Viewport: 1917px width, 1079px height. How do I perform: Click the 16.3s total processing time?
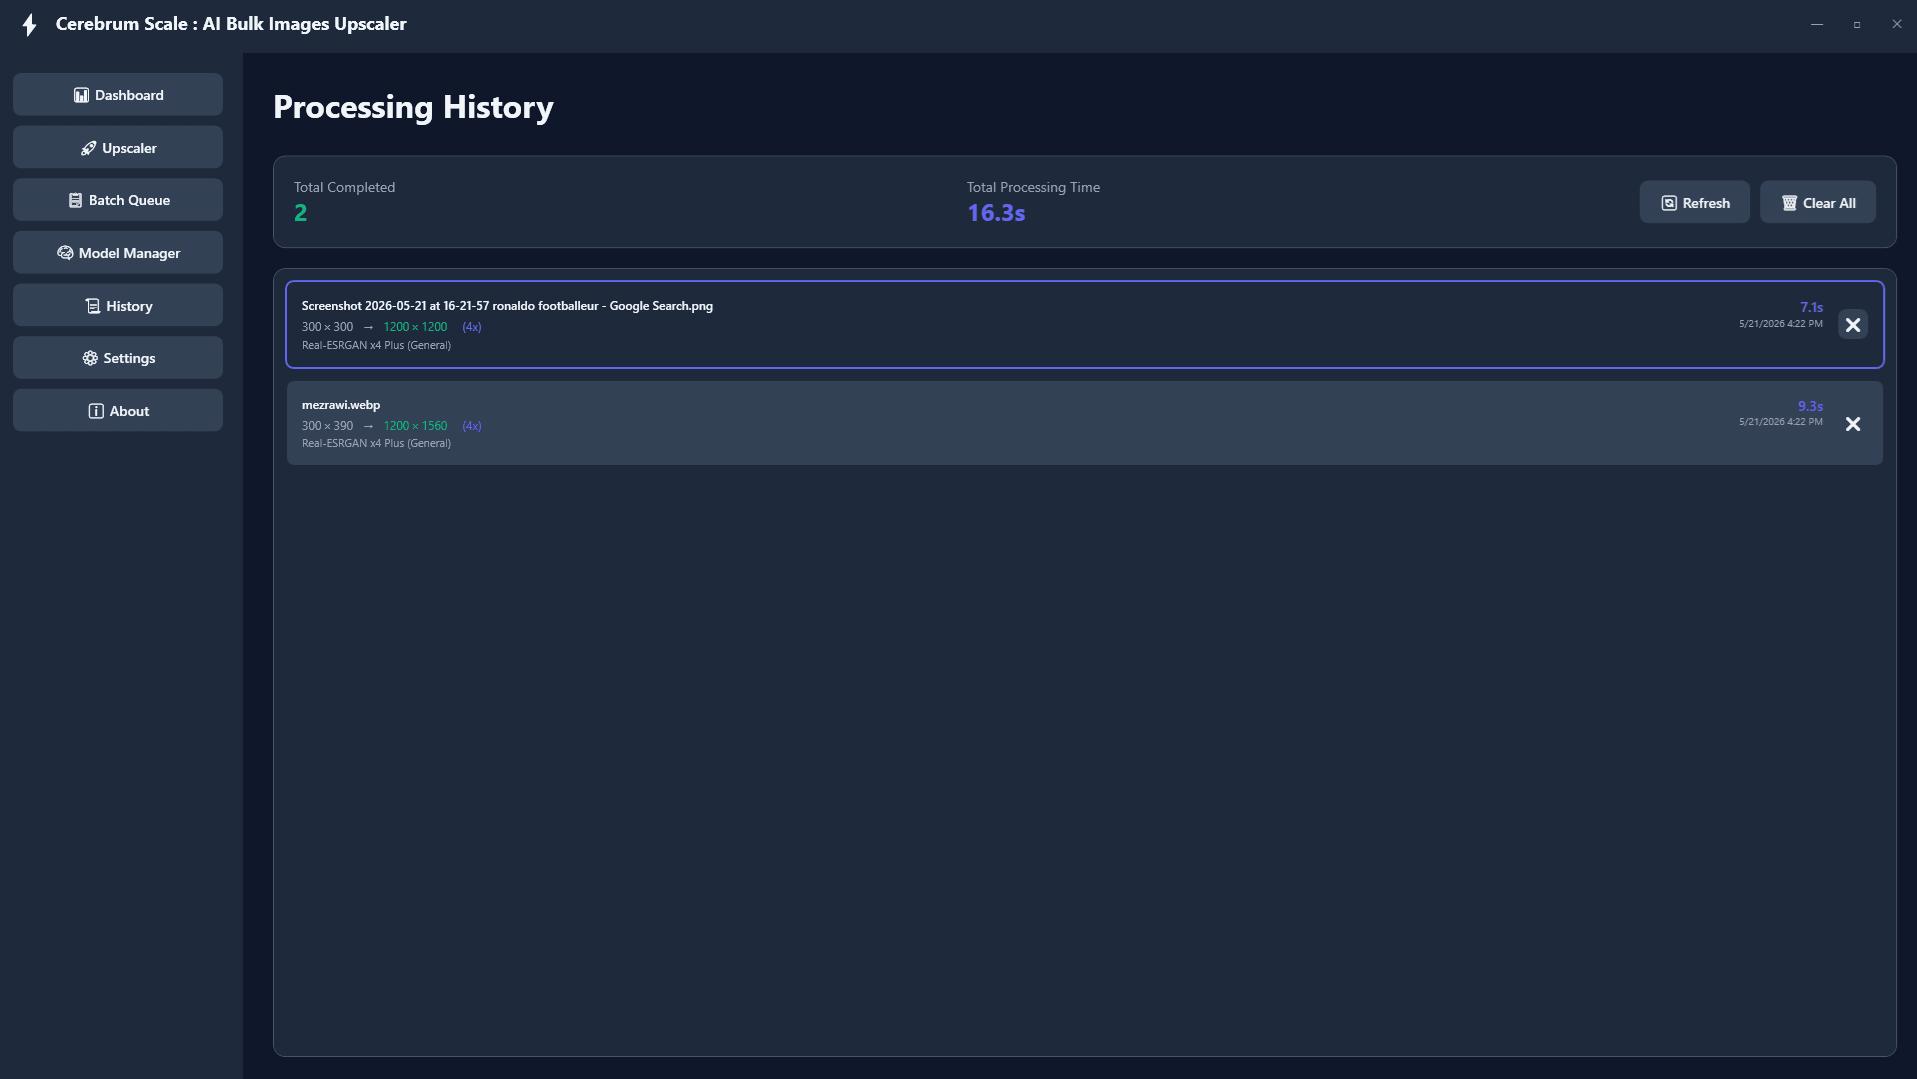[996, 213]
